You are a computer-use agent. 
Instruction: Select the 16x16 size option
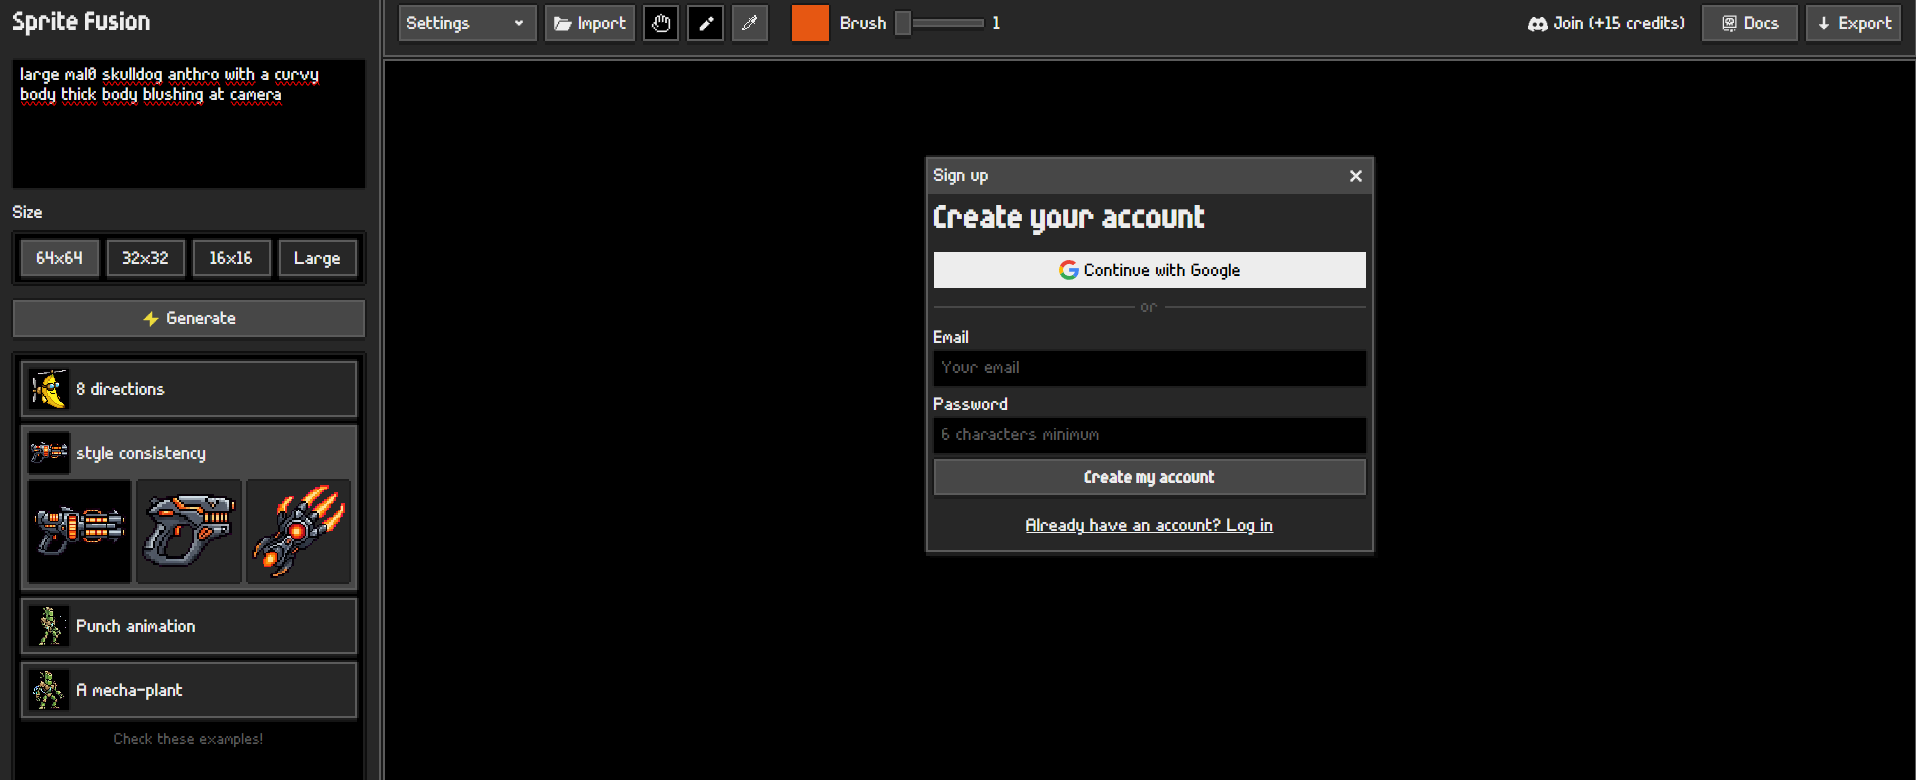point(231,258)
